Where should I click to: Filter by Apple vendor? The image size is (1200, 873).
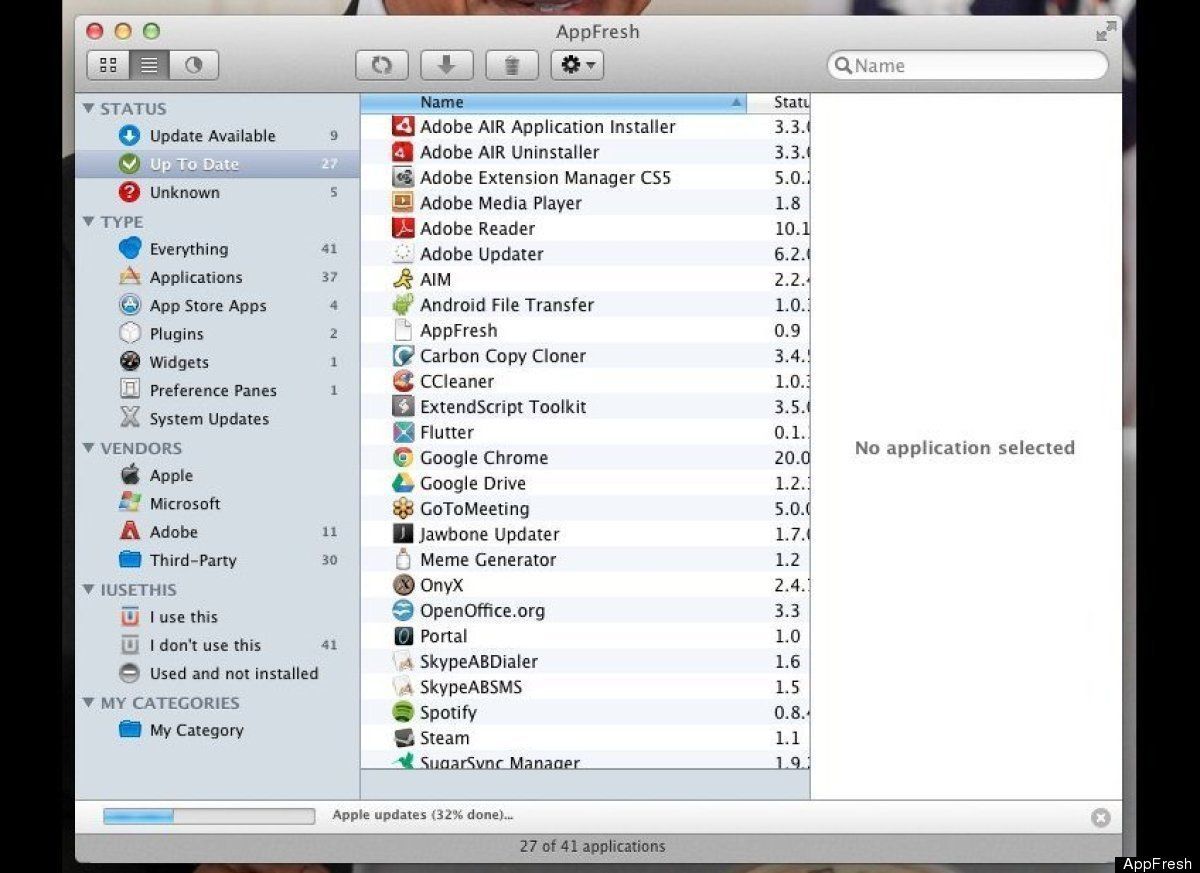217,475
